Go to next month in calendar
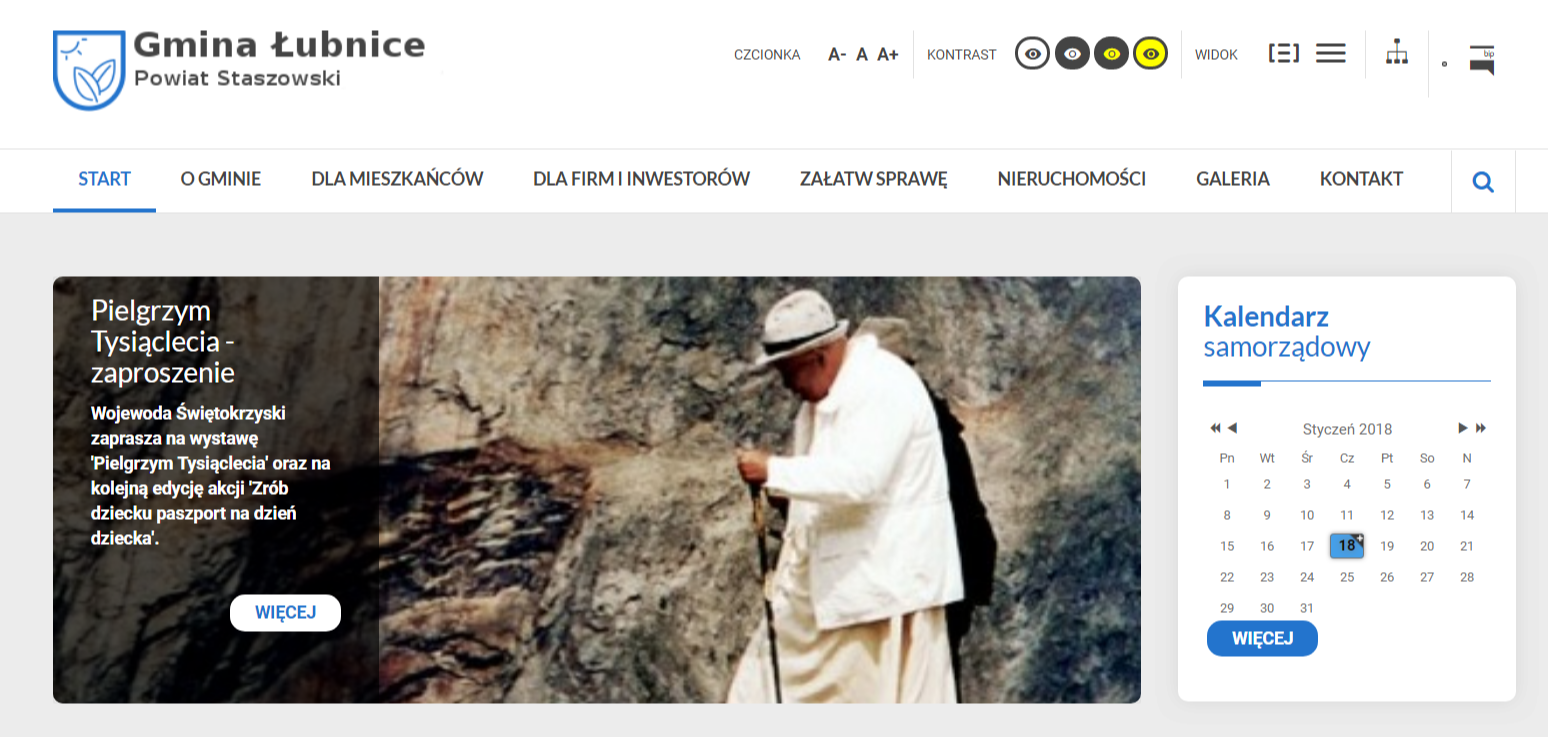 click(x=1463, y=428)
